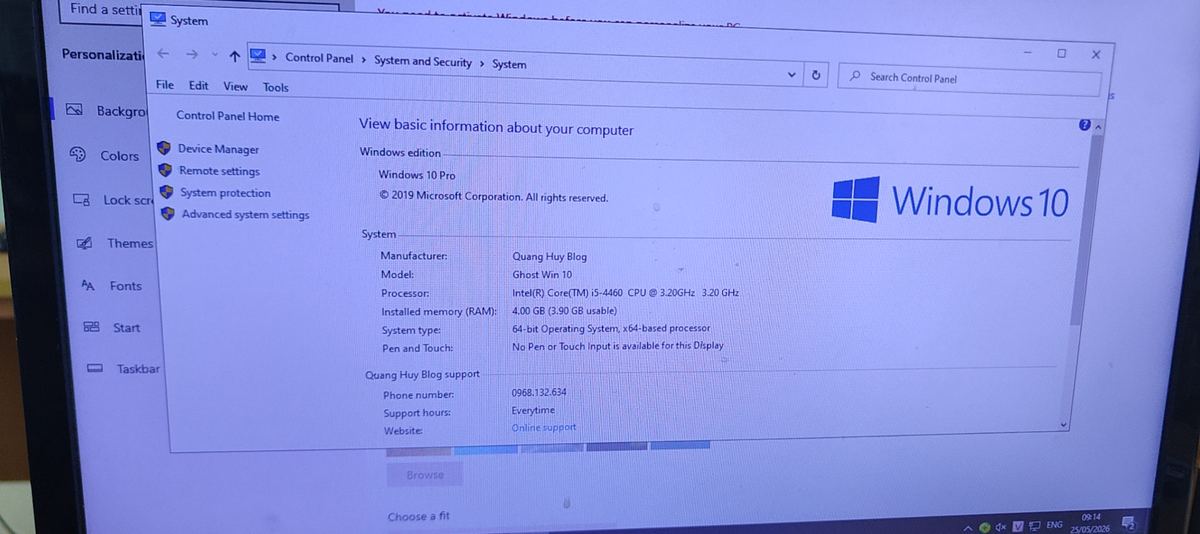
Task: Click the shield icon beside Device Manager
Action: 165,148
